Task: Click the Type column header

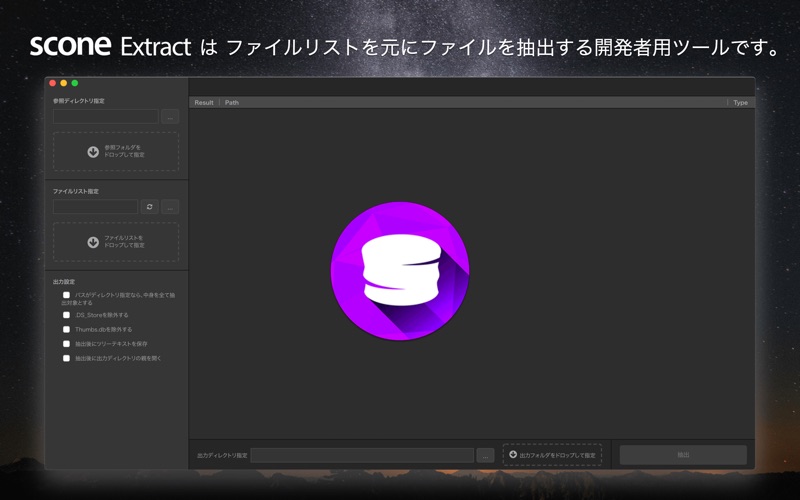Action: tap(740, 103)
